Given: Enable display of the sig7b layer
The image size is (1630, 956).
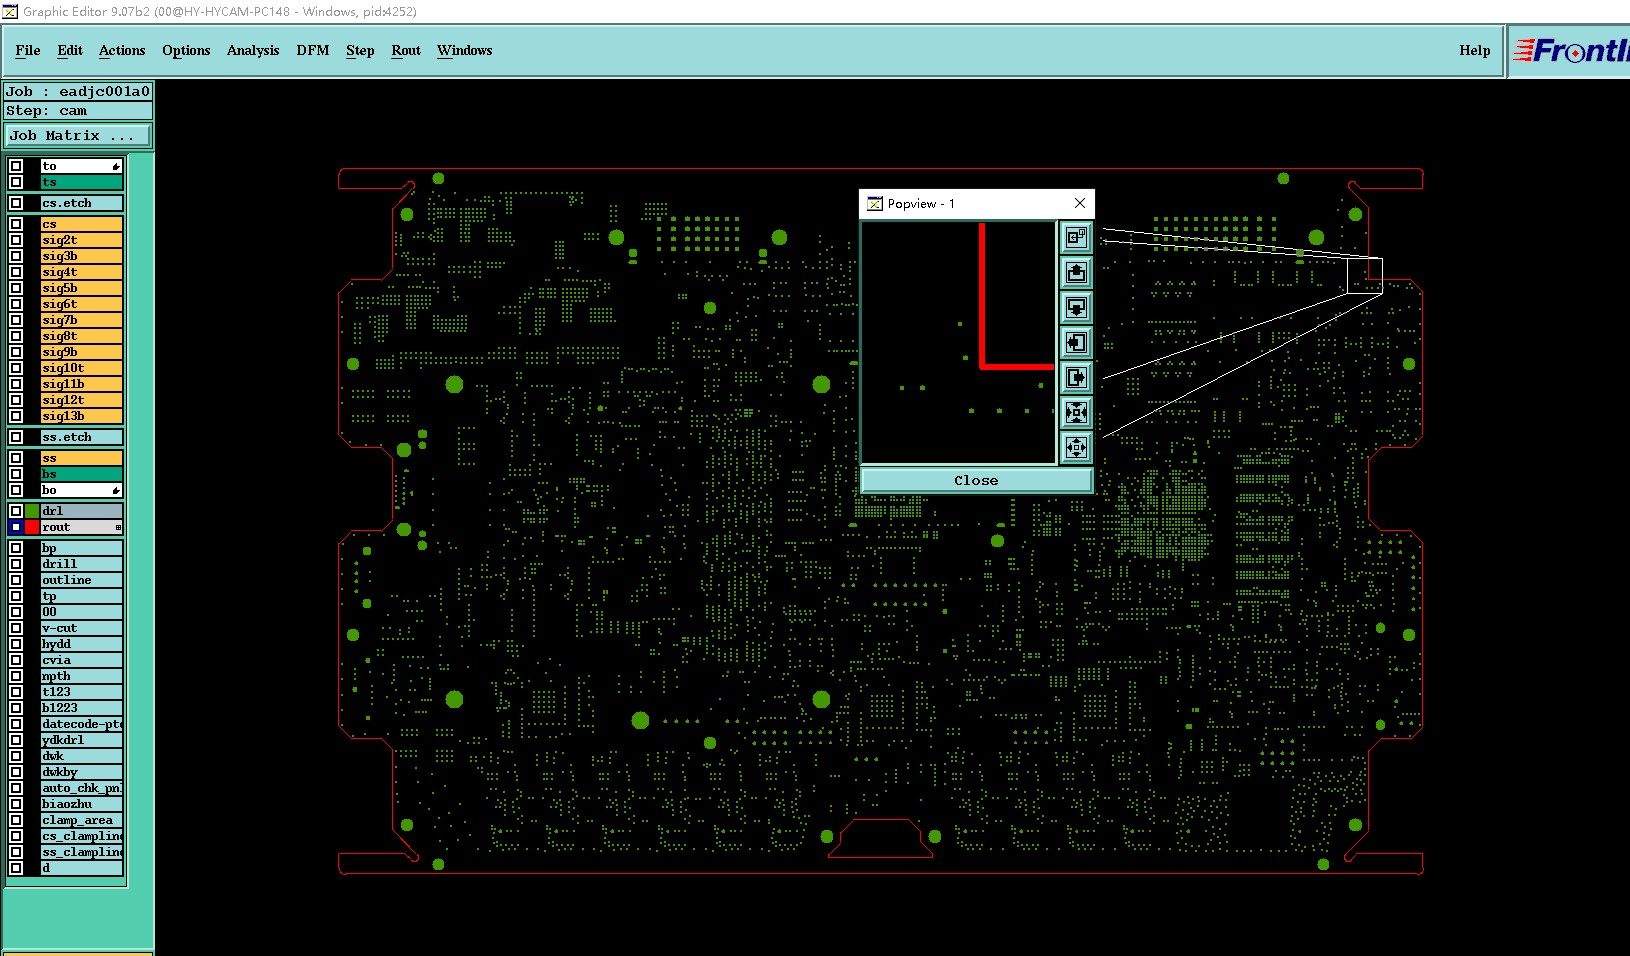Looking at the screenshot, I should [16, 320].
